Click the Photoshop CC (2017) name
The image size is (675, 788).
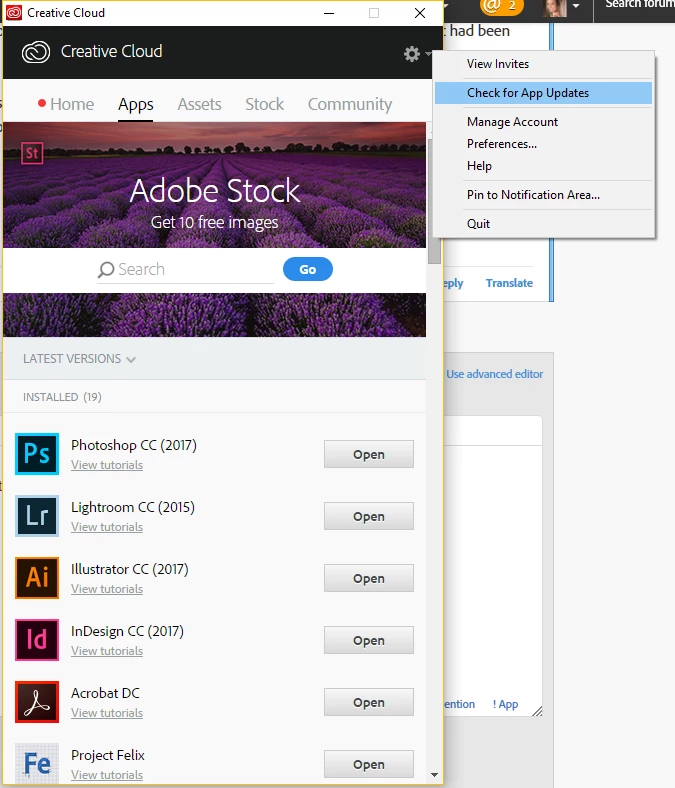[134, 445]
